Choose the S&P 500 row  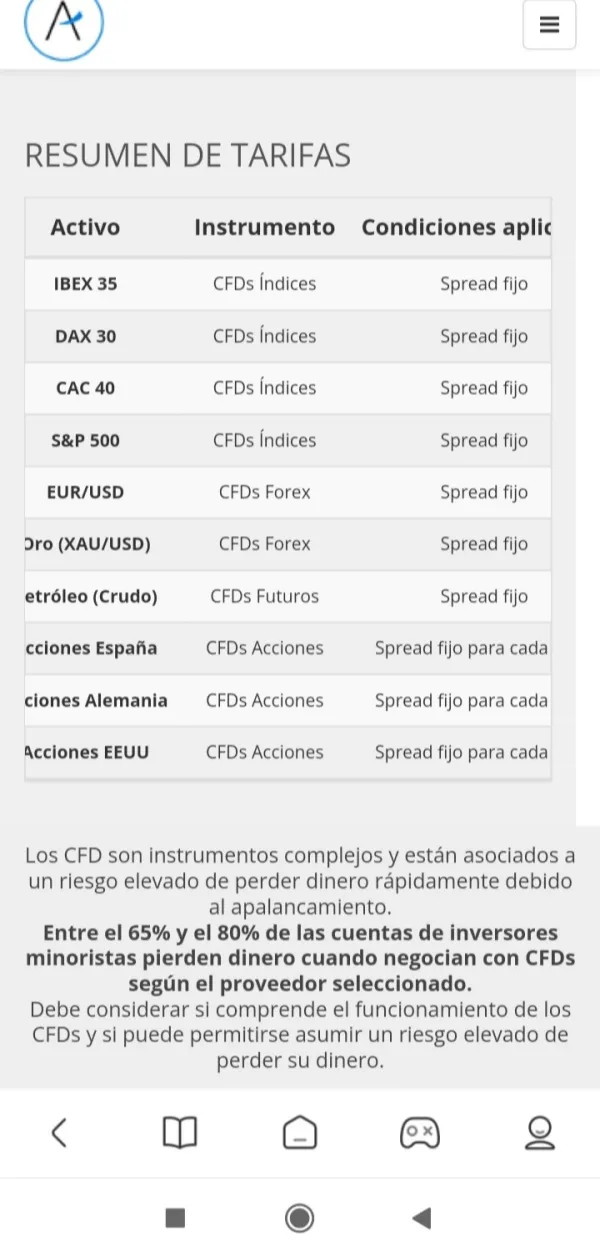(85, 440)
